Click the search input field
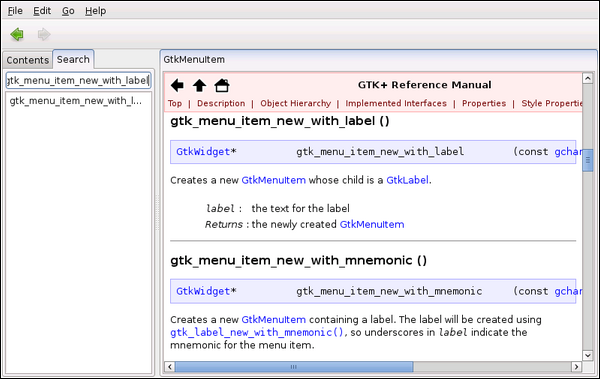Viewport: 600px width, 379px height. click(78, 80)
